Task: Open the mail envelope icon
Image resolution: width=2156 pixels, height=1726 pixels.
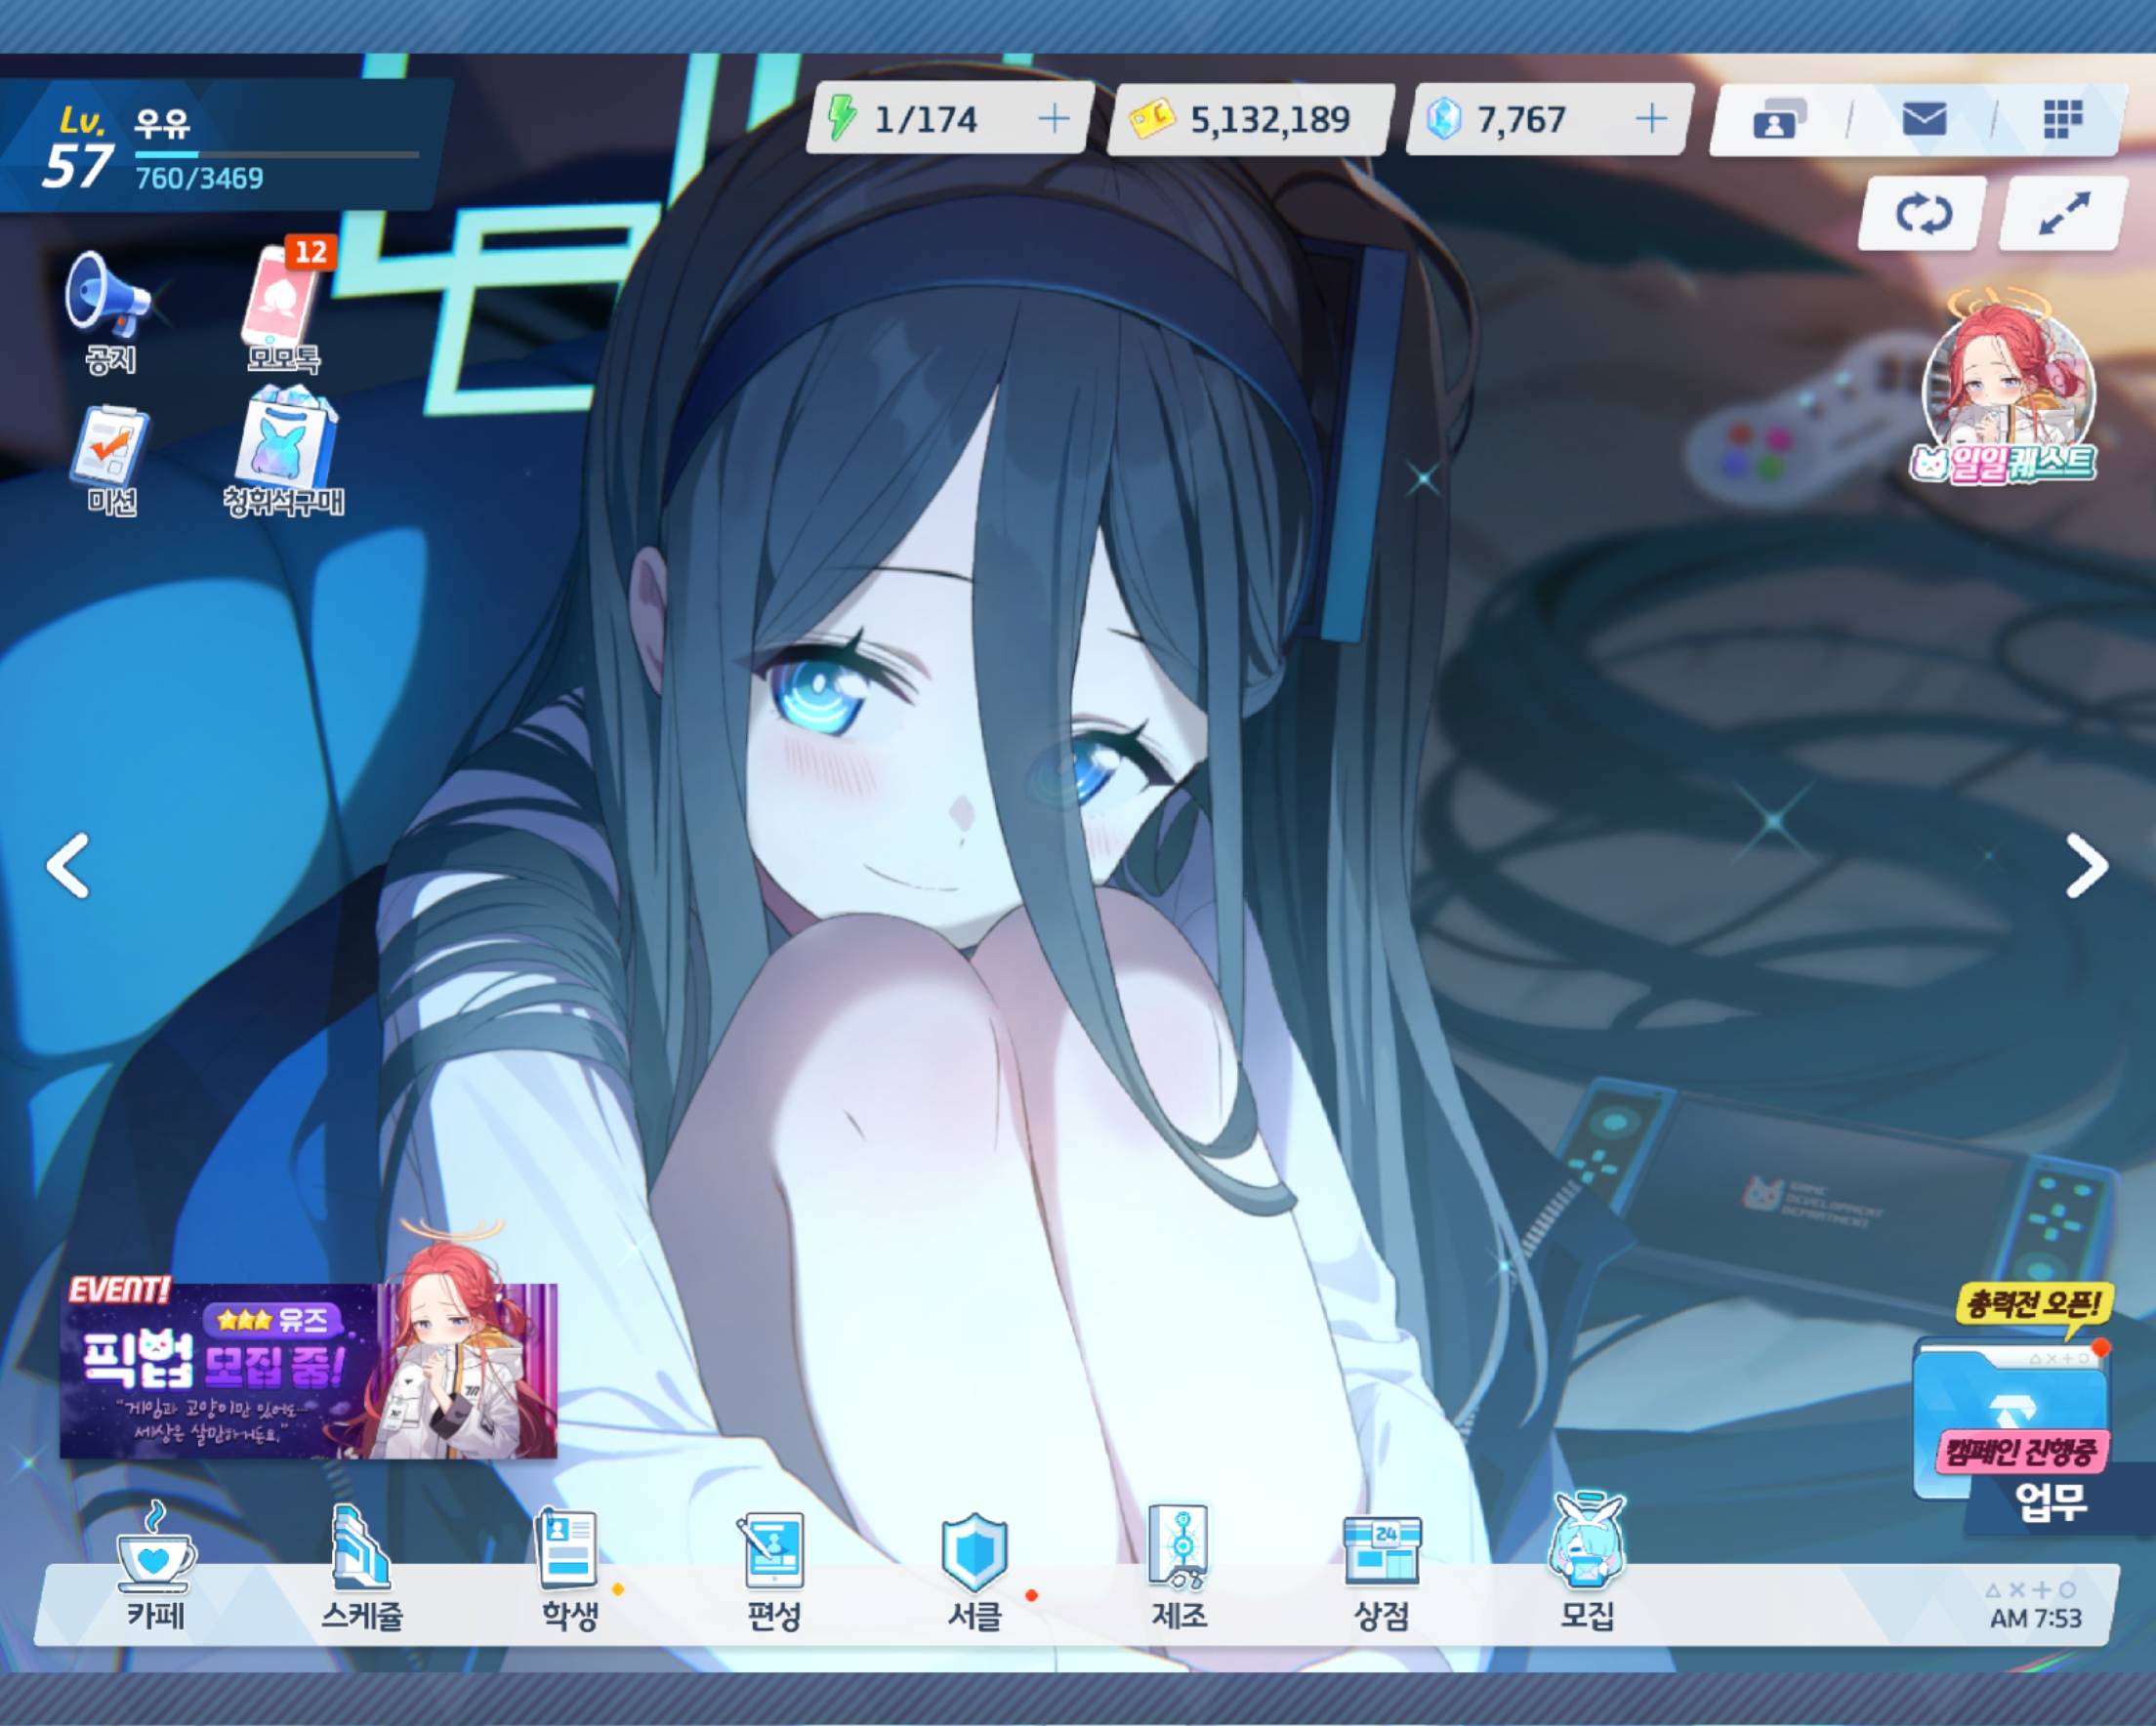Action: pyautogui.click(x=1923, y=119)
